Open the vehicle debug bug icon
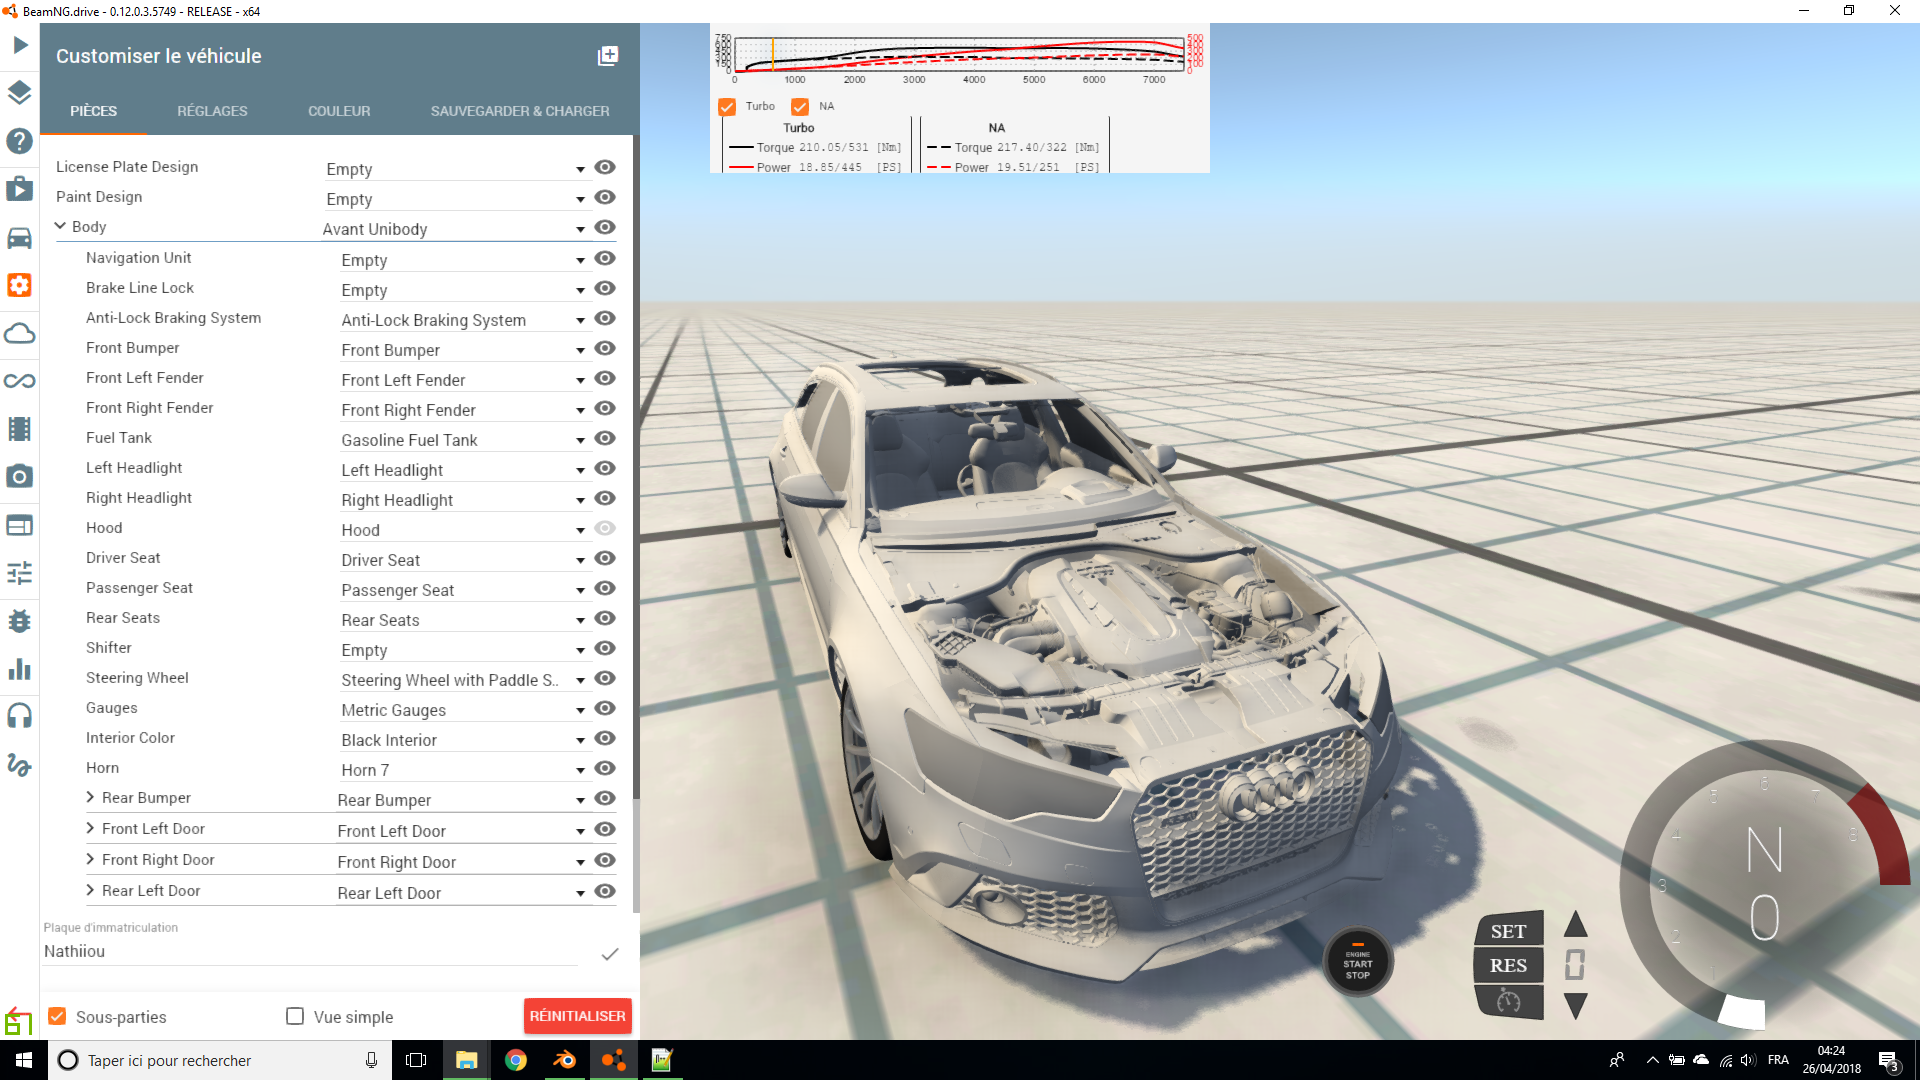The width and height of the screenshot is (1920, 1080). (20, 621)
